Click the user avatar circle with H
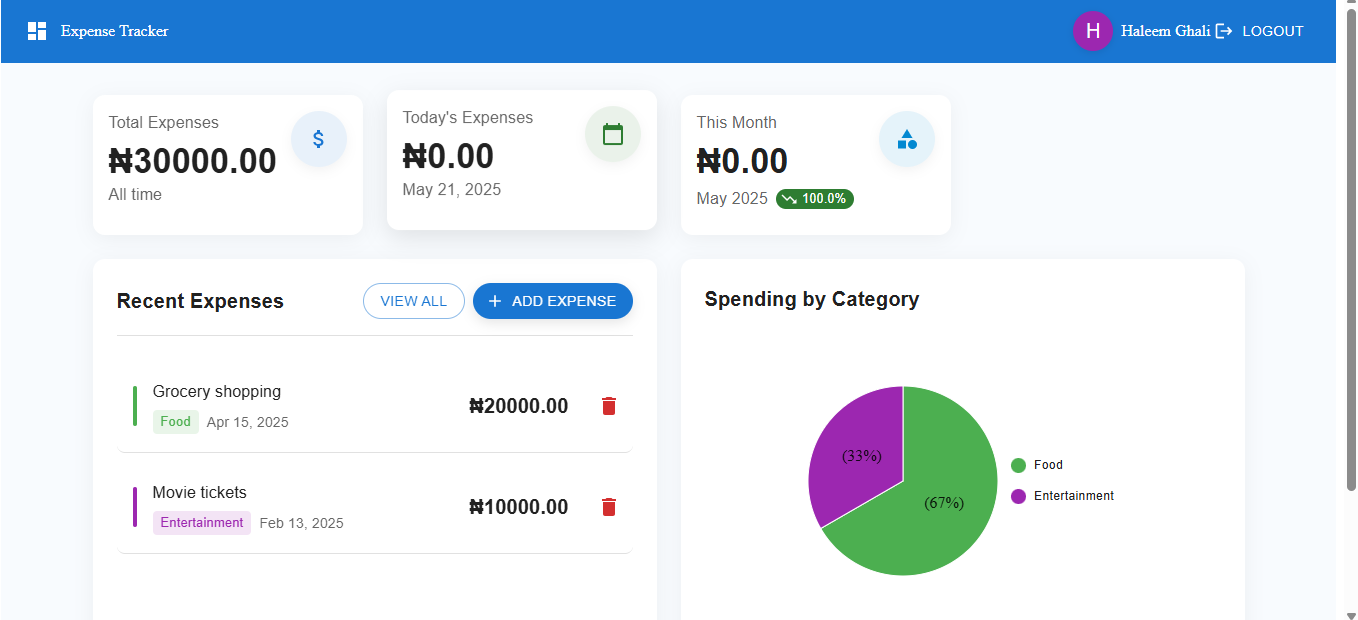This screenshot has width=1358, height=620. (1092, 31)
